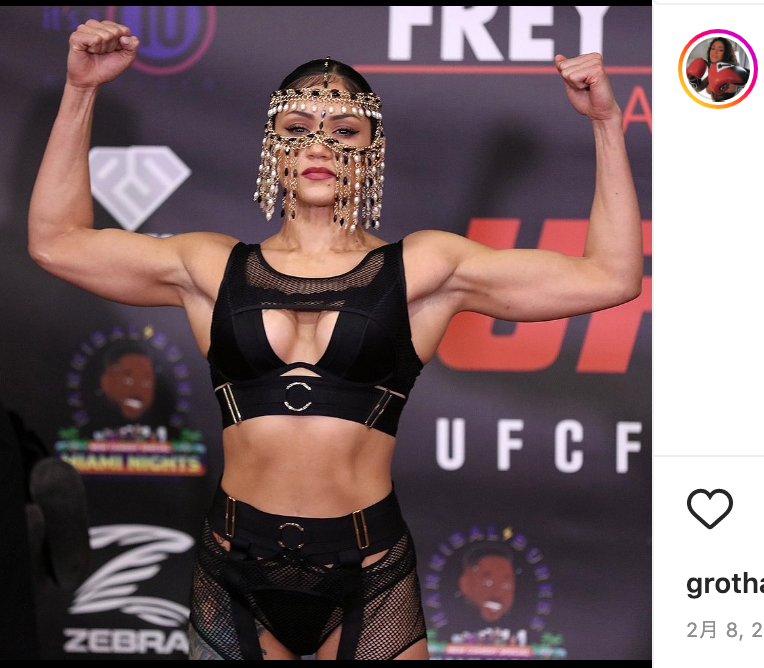This screenshot has width=764, height=668.
Task: Click the gold ring on the waistband
Action: (x=291, y=535)
